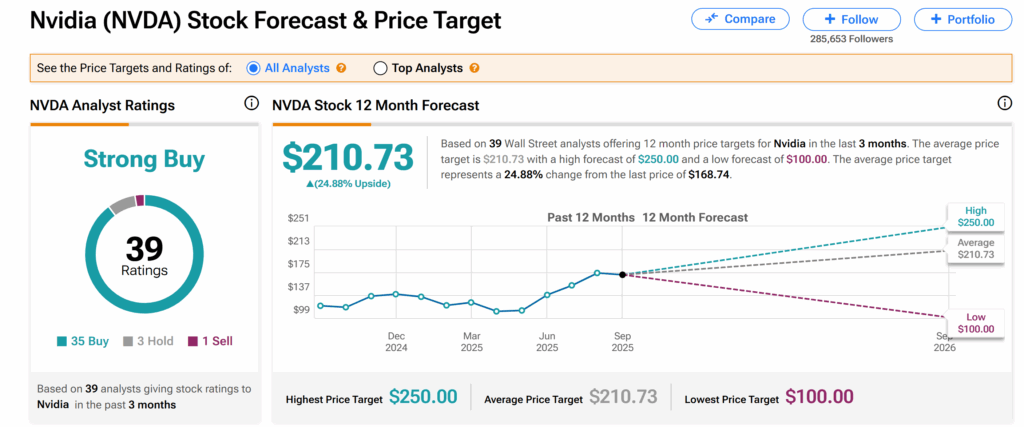Click the gray Hold legend square
1024x427 pixels.
[x=128, y=341]
